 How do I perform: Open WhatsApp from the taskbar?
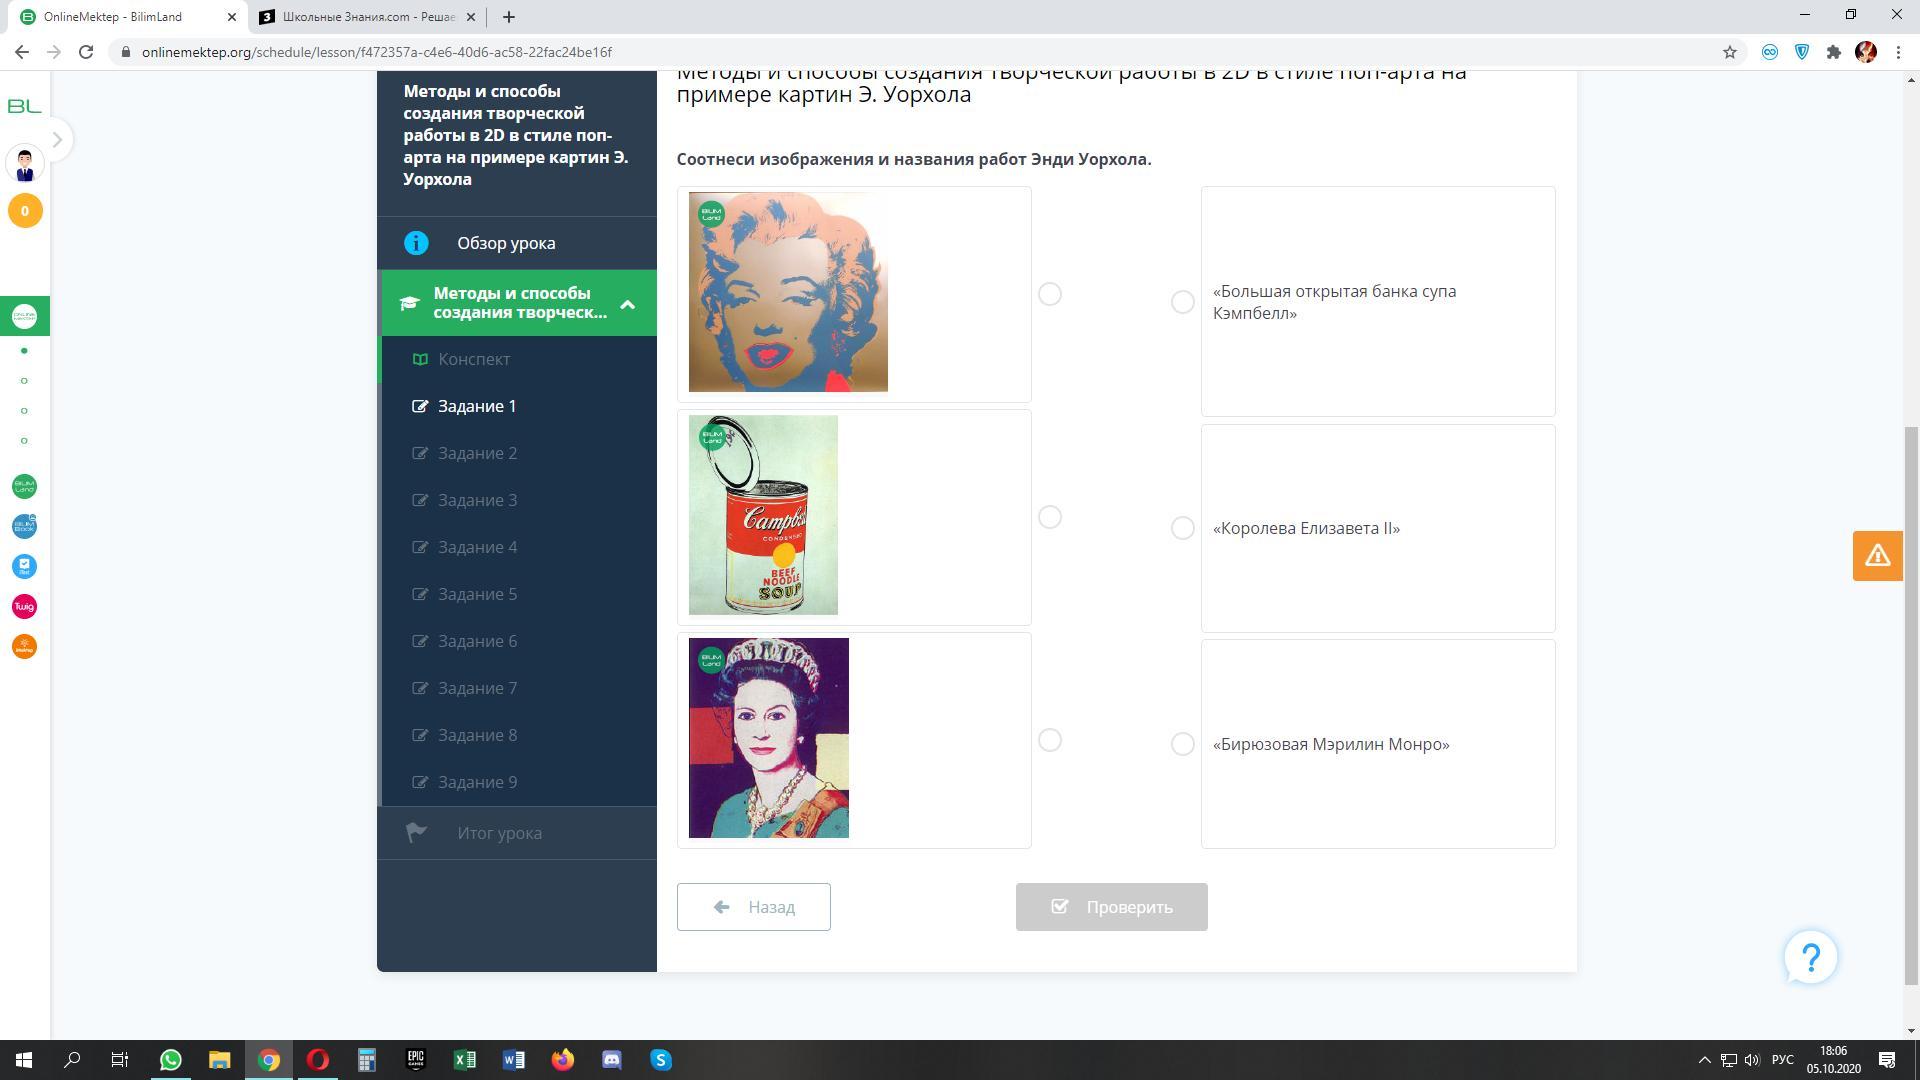(x=171, y=1060)
